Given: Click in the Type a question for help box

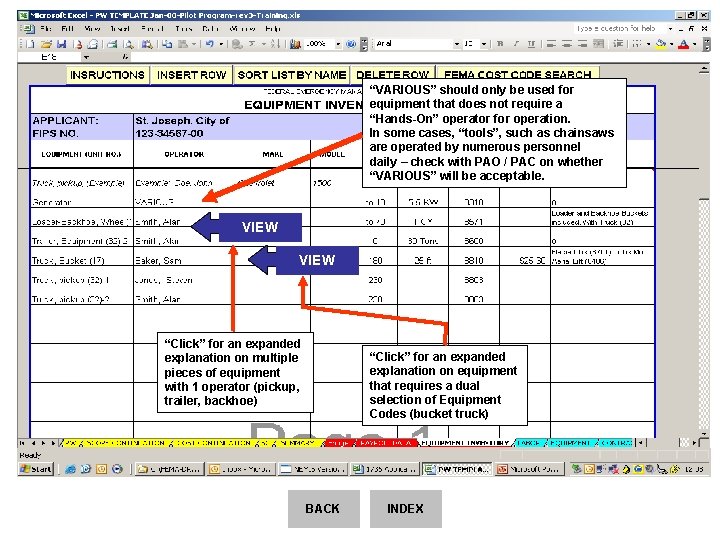Looking at the screenshot, I should pos(618,28).
